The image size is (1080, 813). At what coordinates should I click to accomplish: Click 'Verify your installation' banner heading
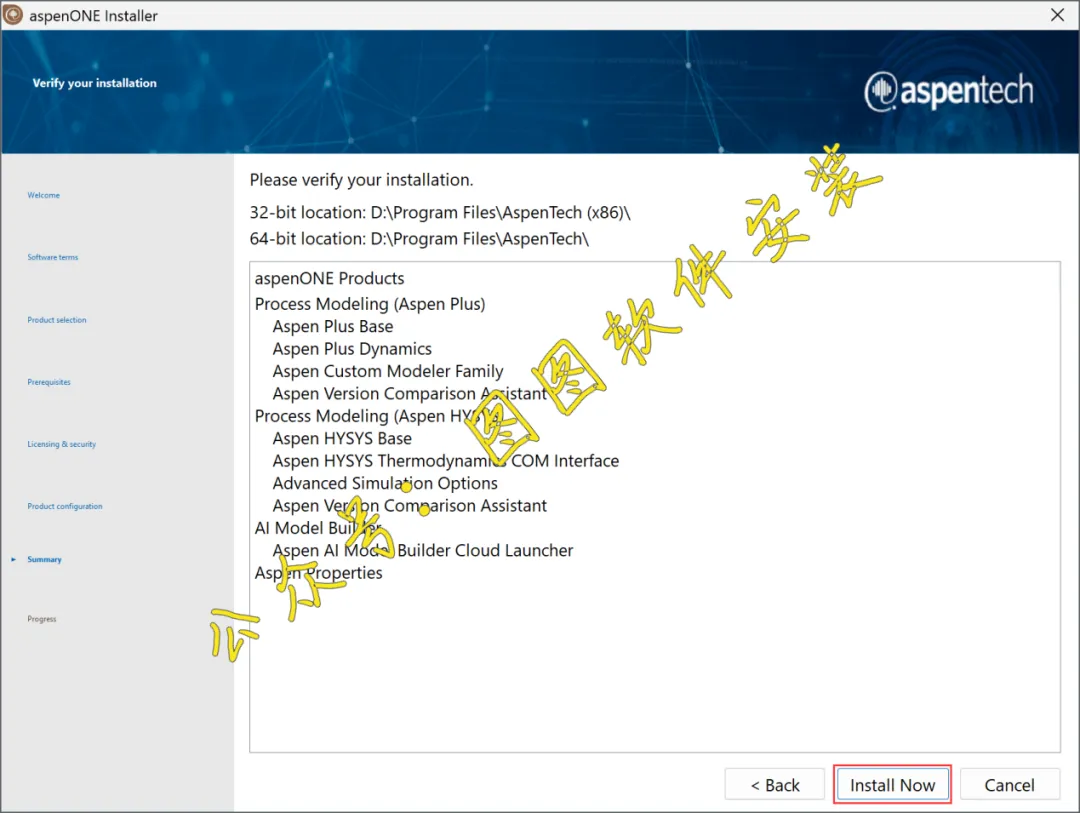coord(94,83)
